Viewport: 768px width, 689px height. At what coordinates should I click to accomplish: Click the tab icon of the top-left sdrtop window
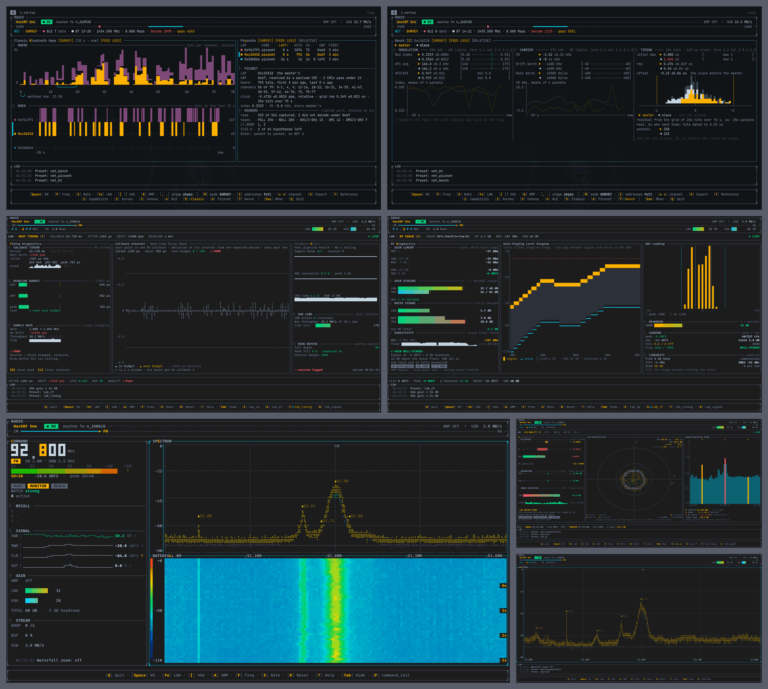pos(13,12)
